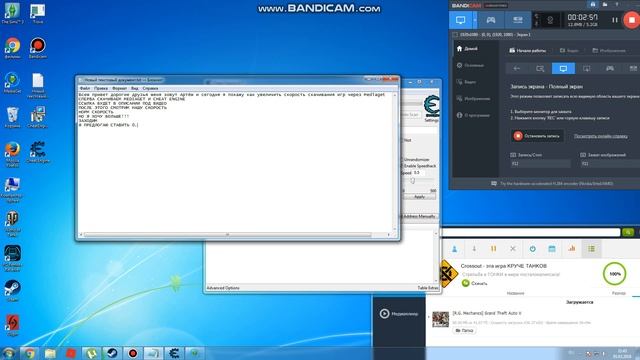Open the Home section in Bandicam sidebar
Viewport: 640px width, 360px height.
tap(467, 49)
